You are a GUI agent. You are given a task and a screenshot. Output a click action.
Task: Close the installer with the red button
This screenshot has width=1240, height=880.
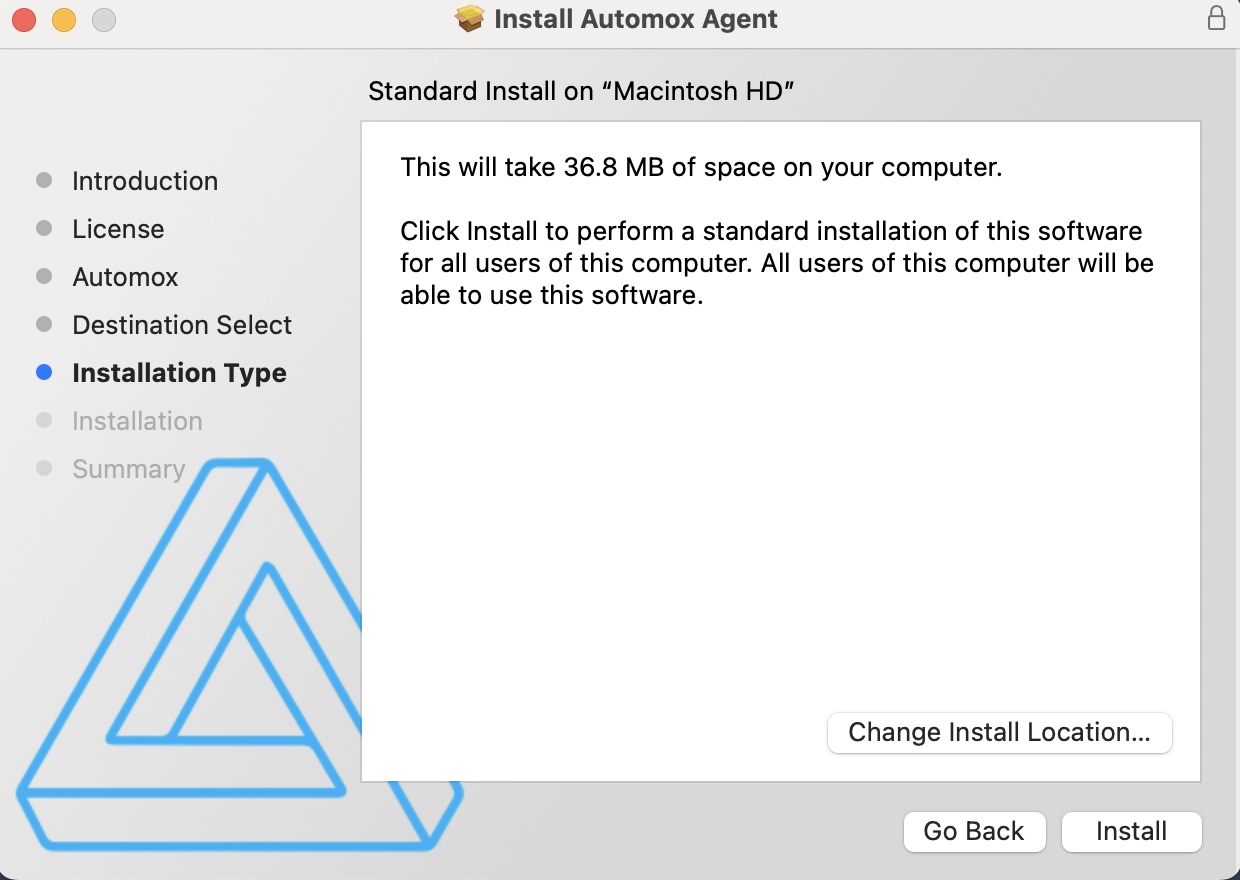pyautogui.click(x=24, y=19)
